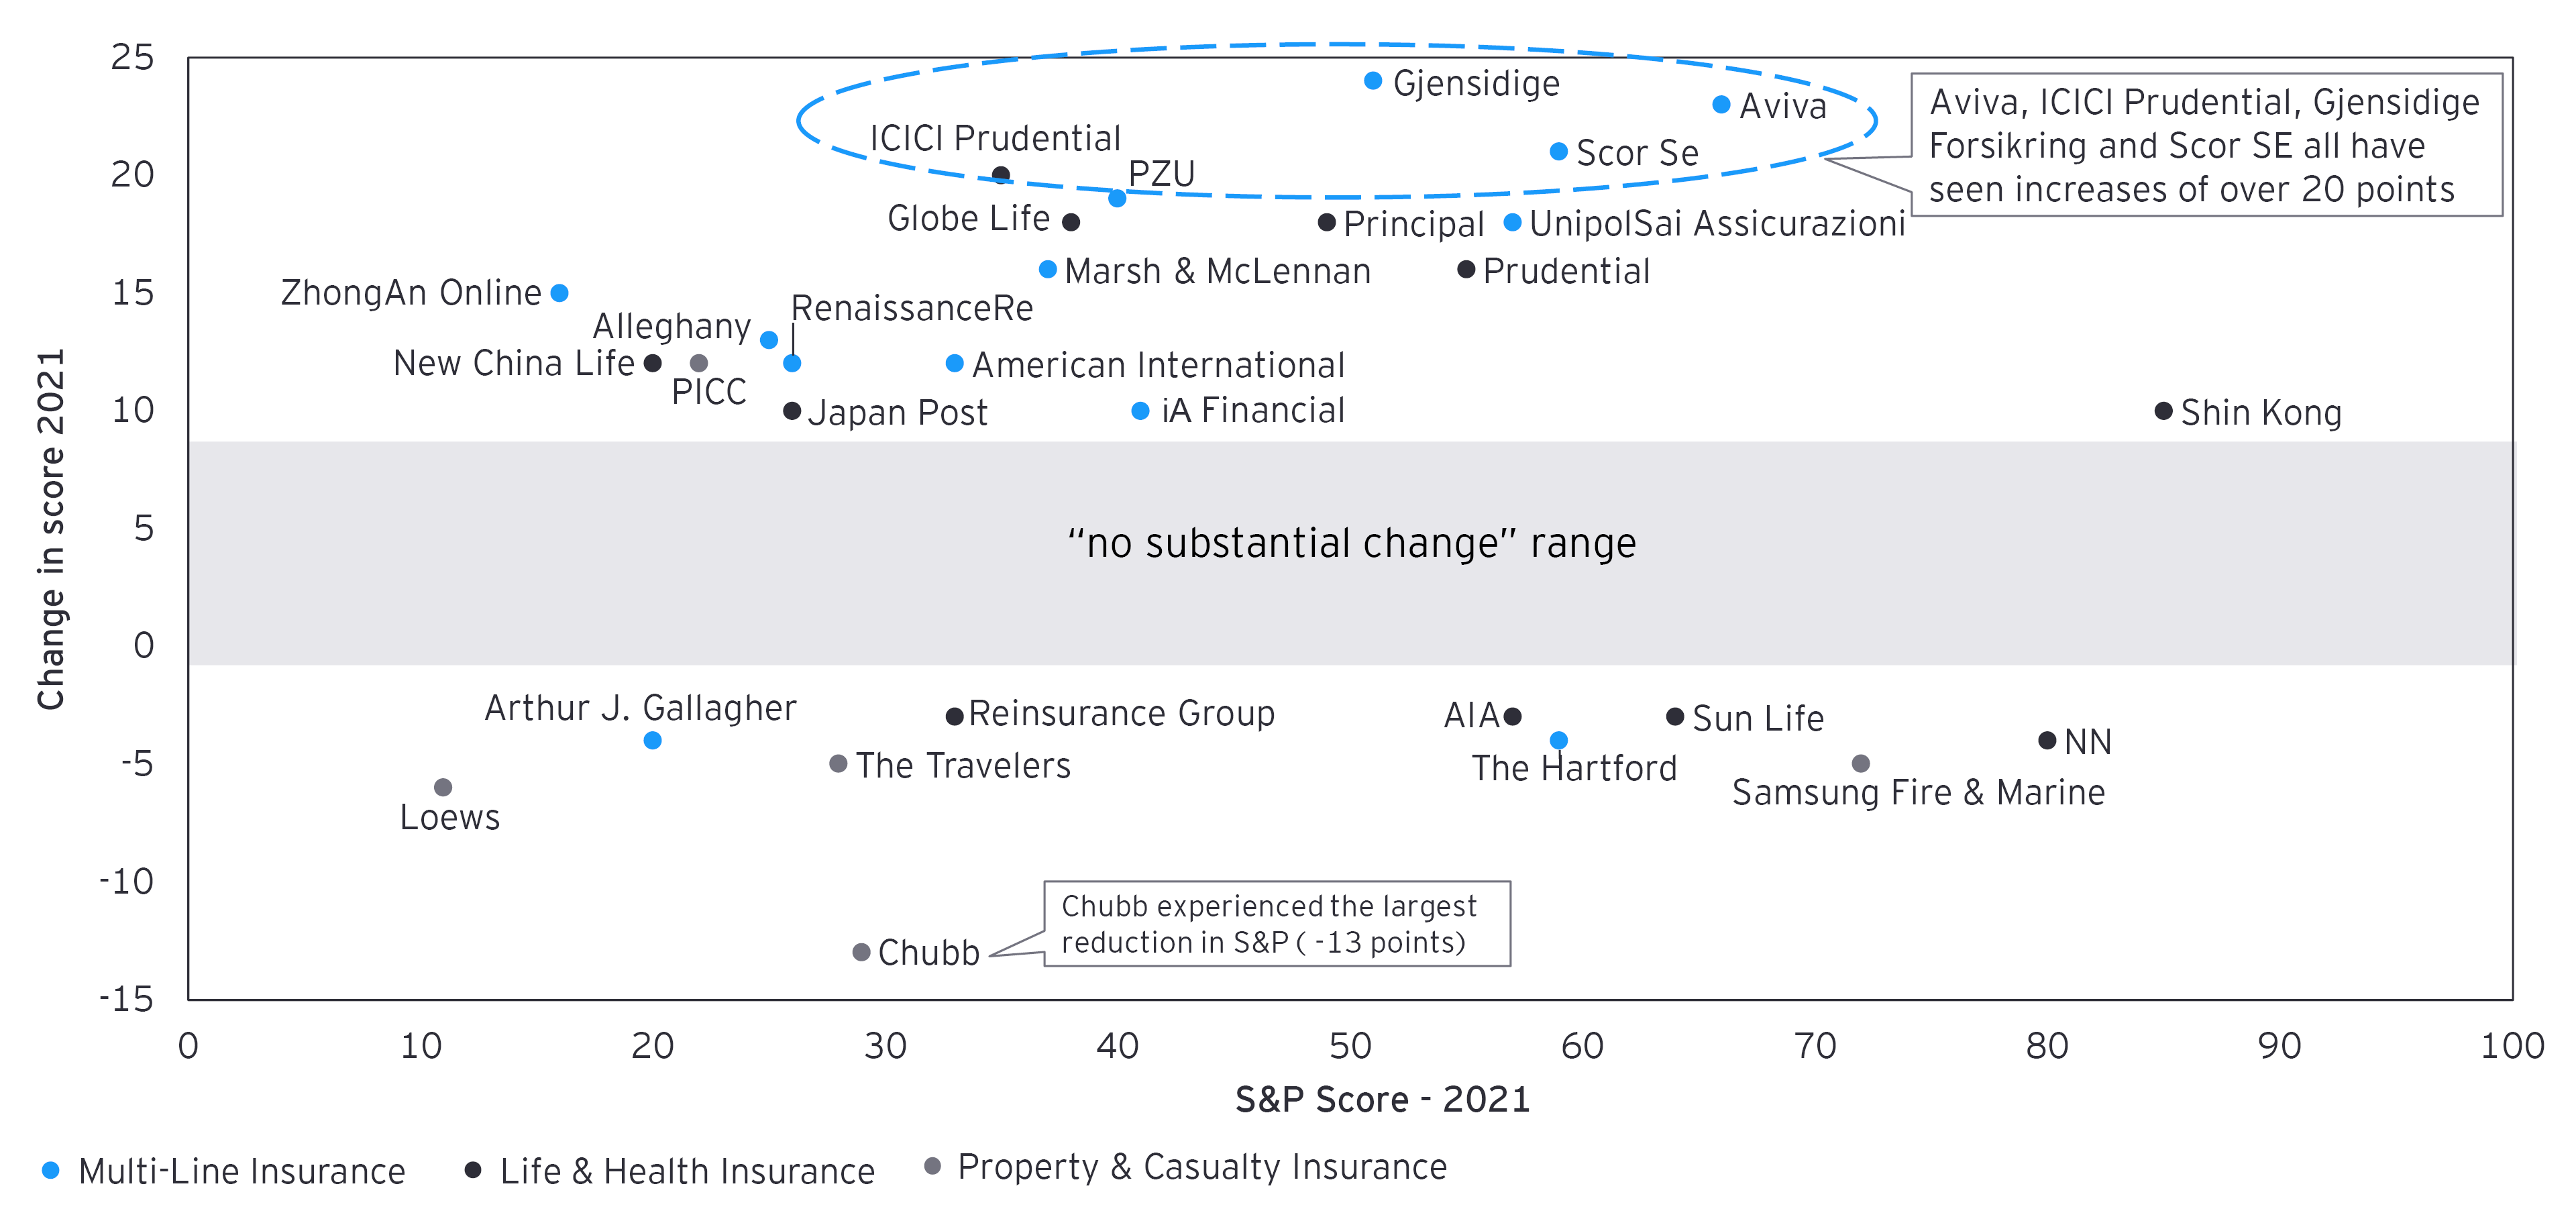Select the Aviva data point
Image resolution: width=2576 pixels, height=1221 pixels.
tap(1721, 105)
